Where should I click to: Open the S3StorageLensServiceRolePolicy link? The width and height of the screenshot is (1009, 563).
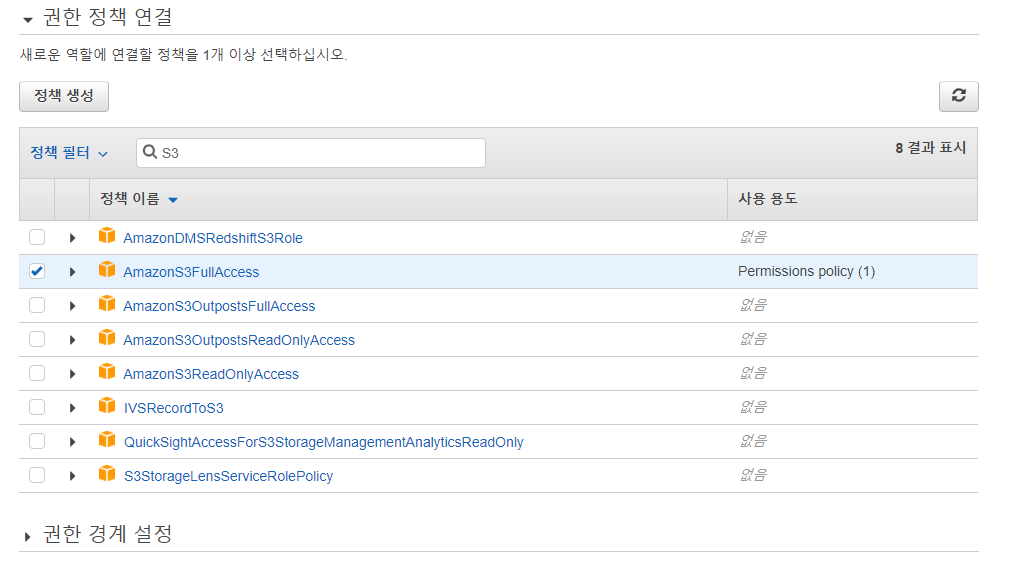point(228,477)
